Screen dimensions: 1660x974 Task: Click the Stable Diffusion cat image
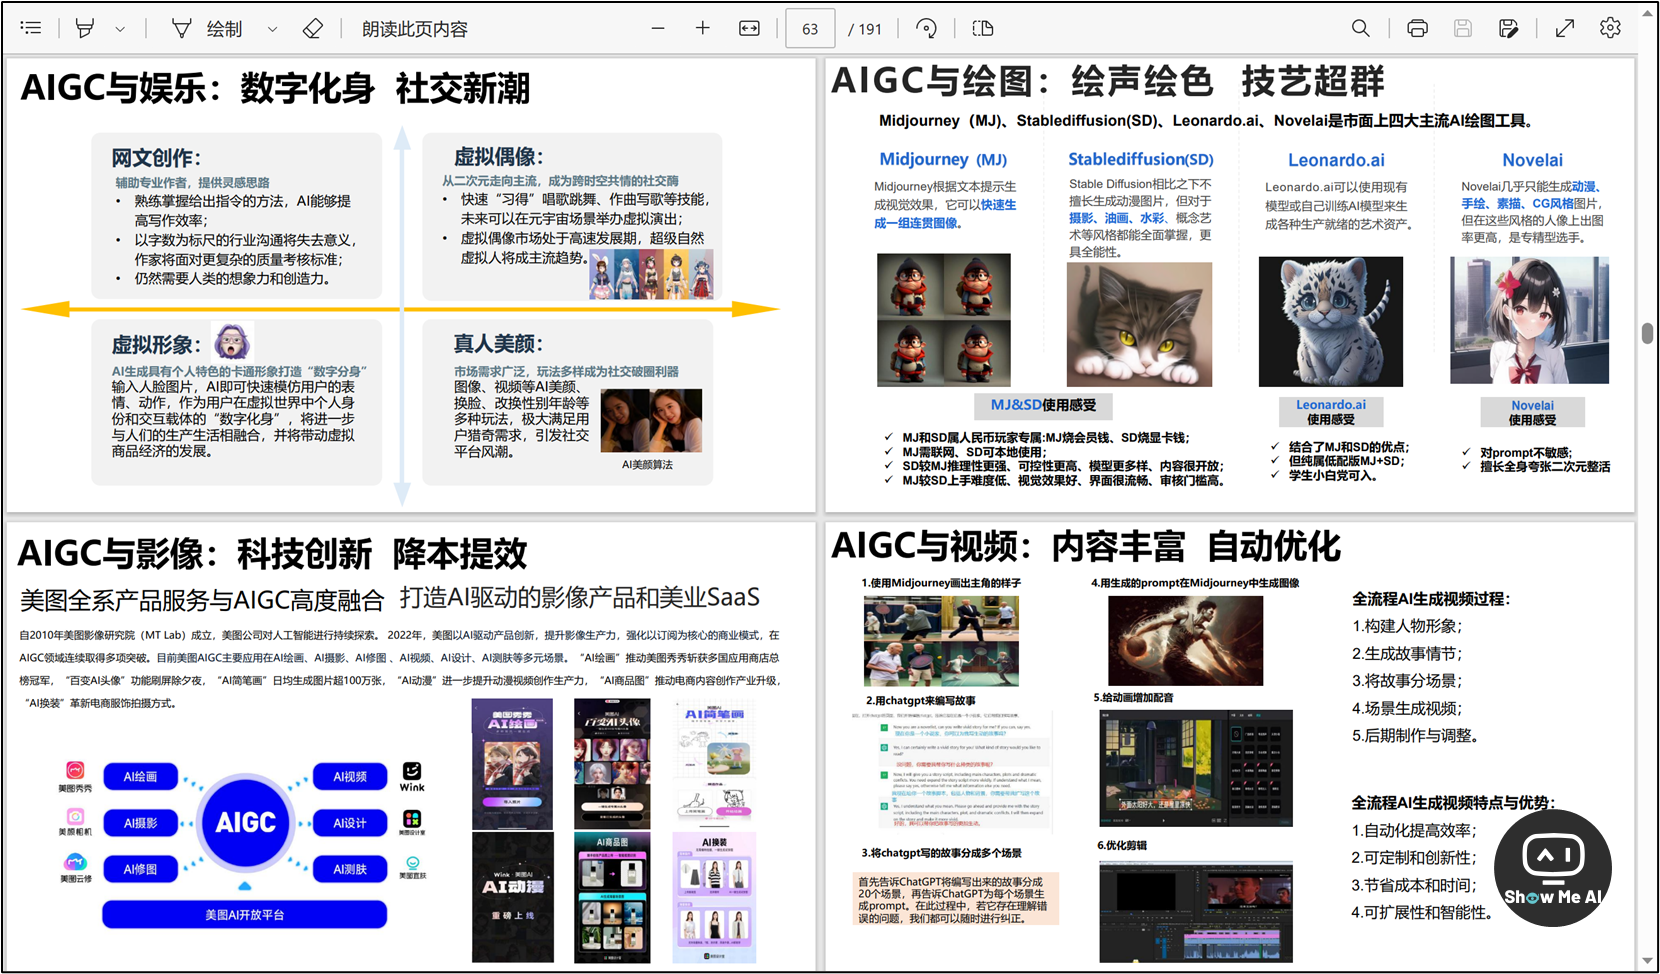[1139, 324]
